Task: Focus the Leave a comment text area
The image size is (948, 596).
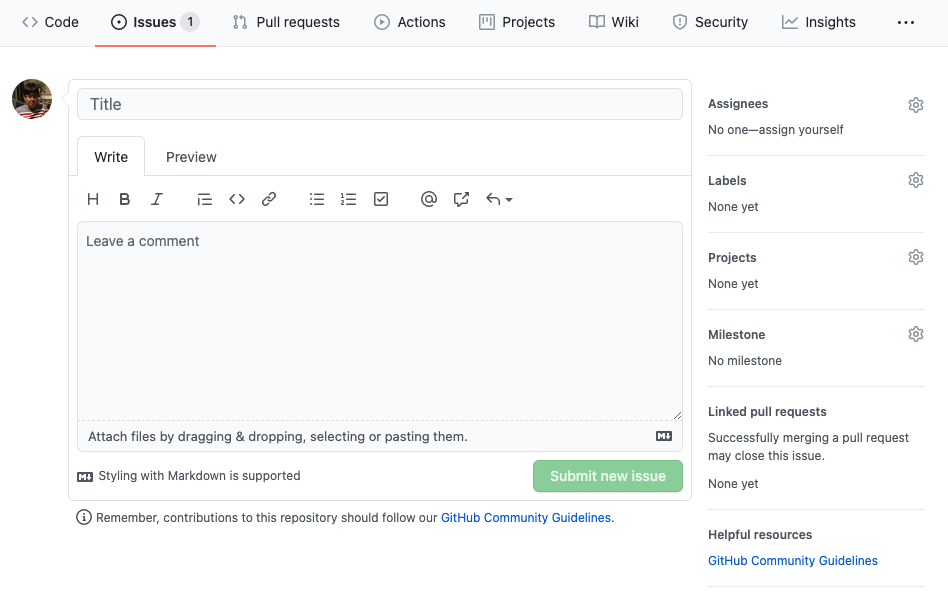Action: tap(380, 321)
